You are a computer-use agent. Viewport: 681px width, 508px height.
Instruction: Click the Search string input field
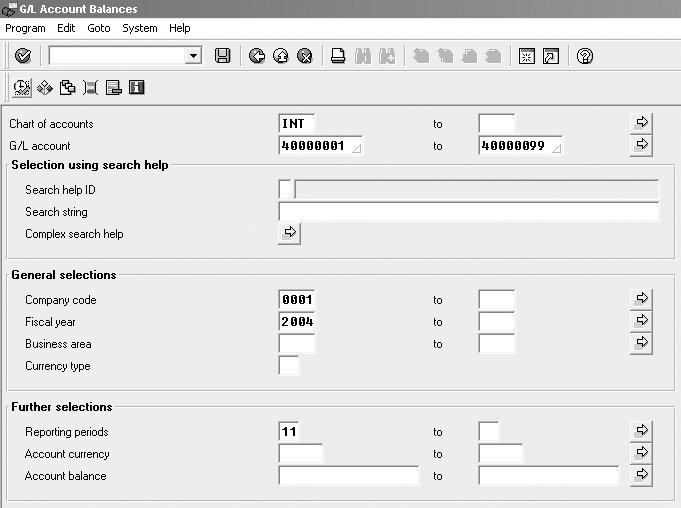click(468, 212)
